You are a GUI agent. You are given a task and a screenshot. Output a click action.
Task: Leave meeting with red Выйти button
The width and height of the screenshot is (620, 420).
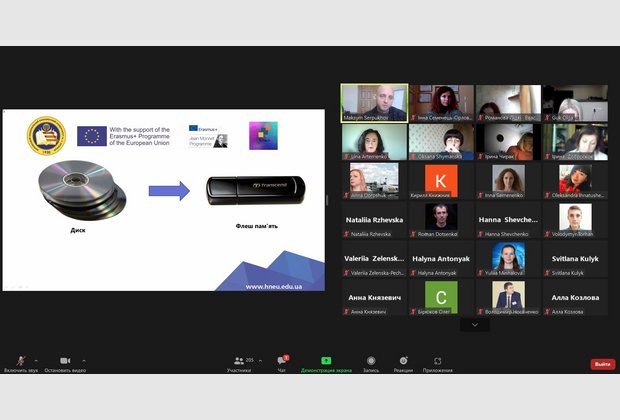[x=603, y=364]
